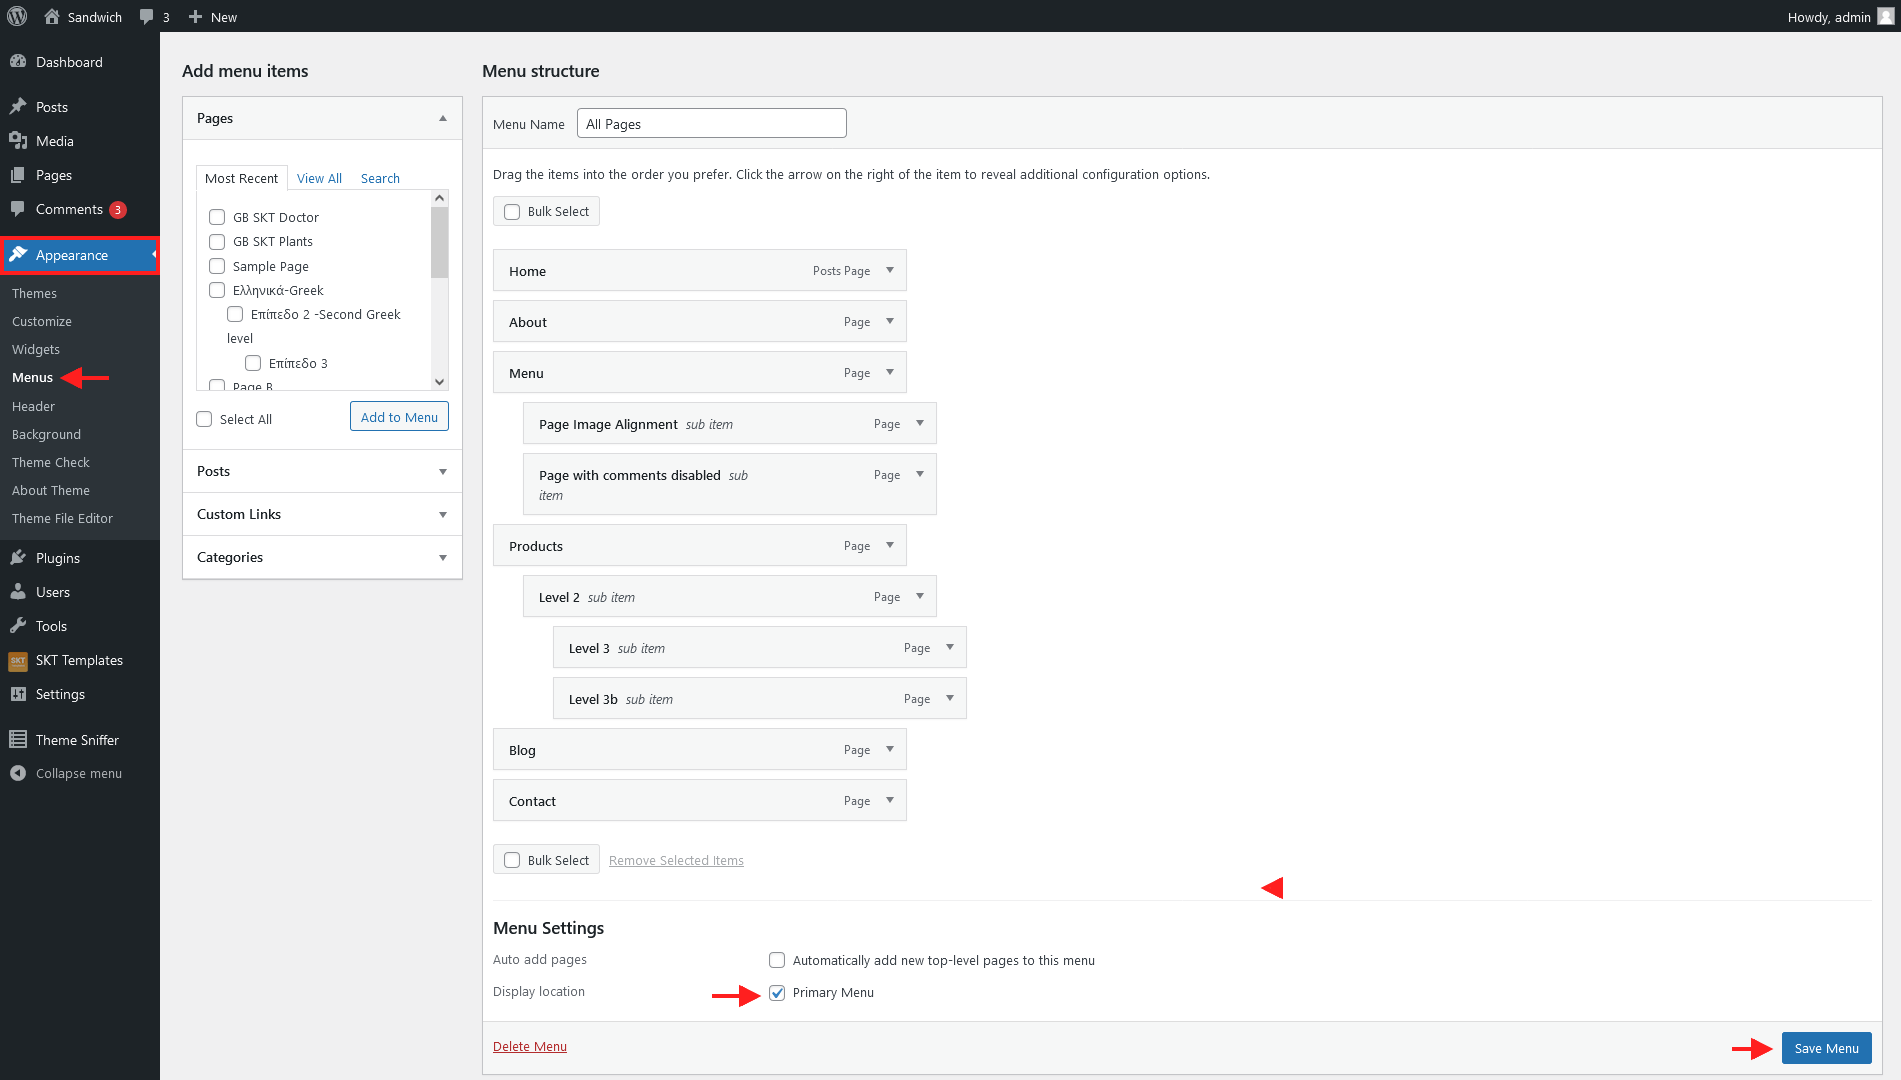Click the plus New icon in admin bar
This screenshot has width=1901, height=1080.
[195, 17]
